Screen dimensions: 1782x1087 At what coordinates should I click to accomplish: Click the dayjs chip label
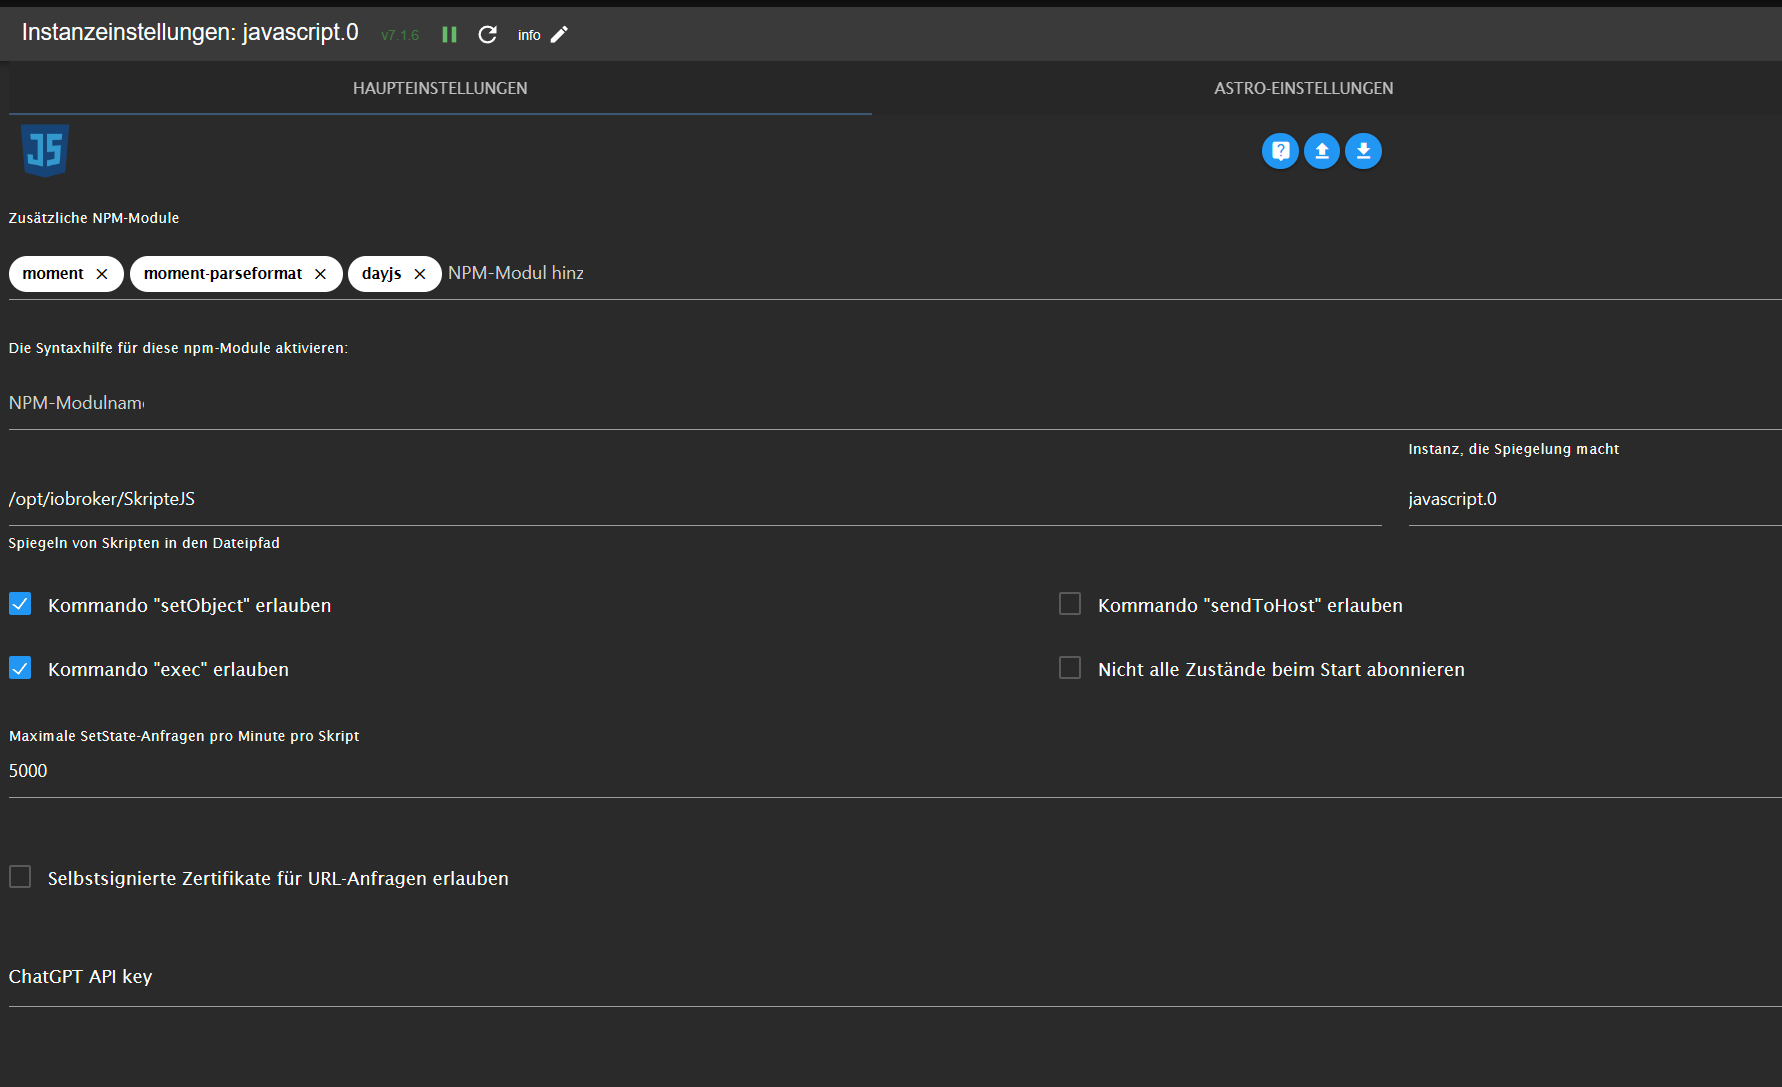click(x=382, y=274)
